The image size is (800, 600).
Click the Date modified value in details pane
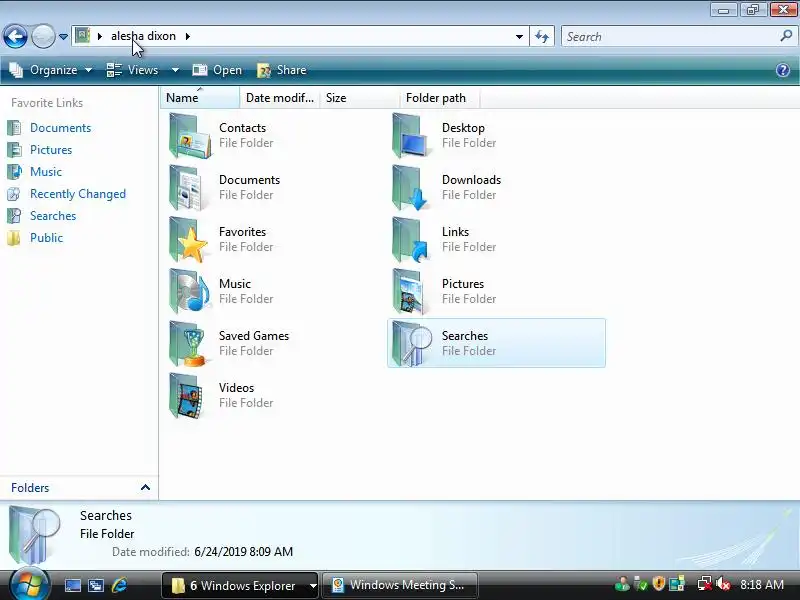point(243,552)
